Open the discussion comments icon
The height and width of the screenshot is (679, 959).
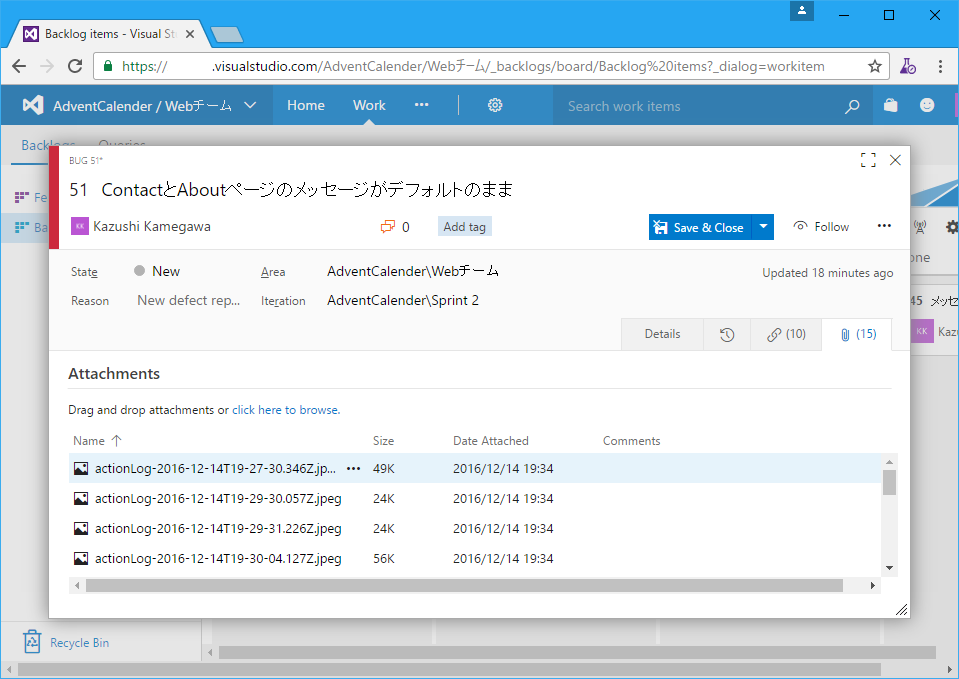tap(388, 227)
